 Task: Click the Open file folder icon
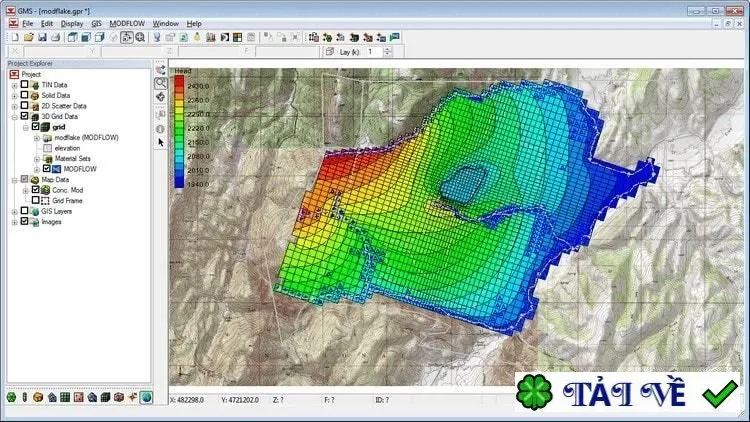(x=29, y=37)
